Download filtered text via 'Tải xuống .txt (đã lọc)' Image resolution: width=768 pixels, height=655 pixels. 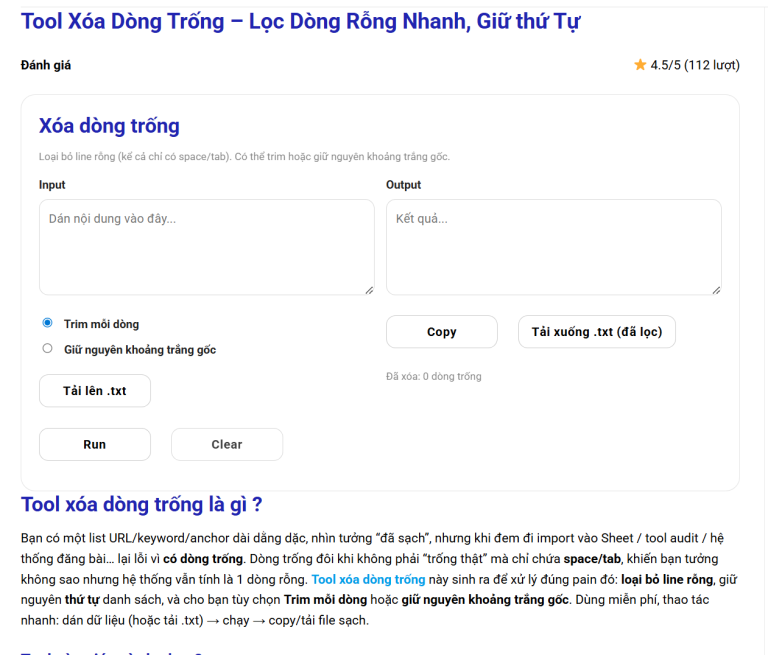[597, 332]
